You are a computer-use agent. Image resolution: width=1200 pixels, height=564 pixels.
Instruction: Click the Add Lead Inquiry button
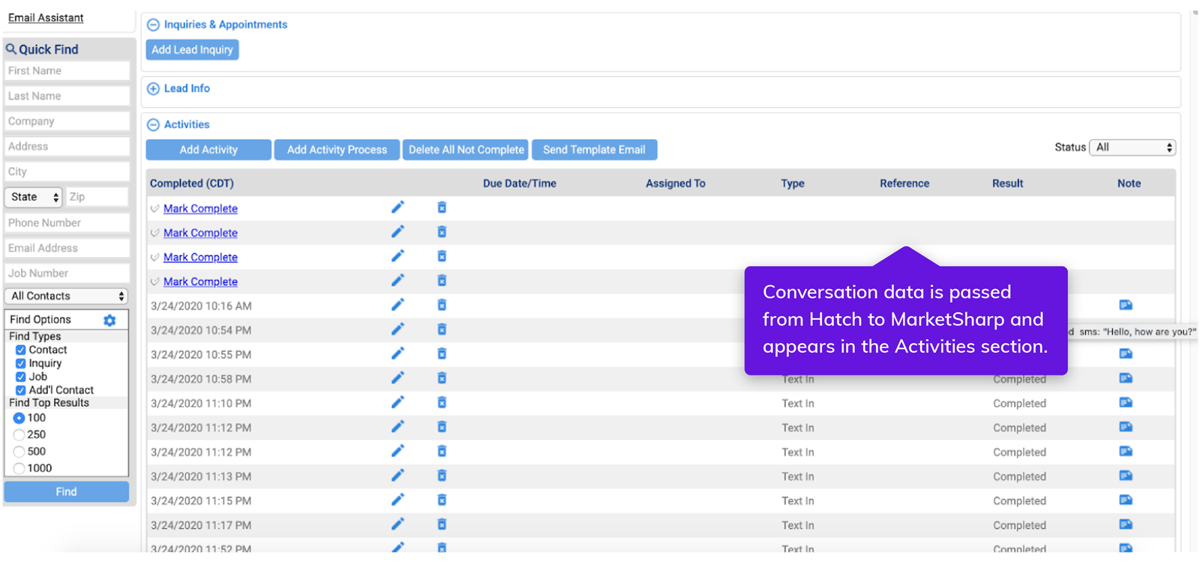tap(192, 50)
